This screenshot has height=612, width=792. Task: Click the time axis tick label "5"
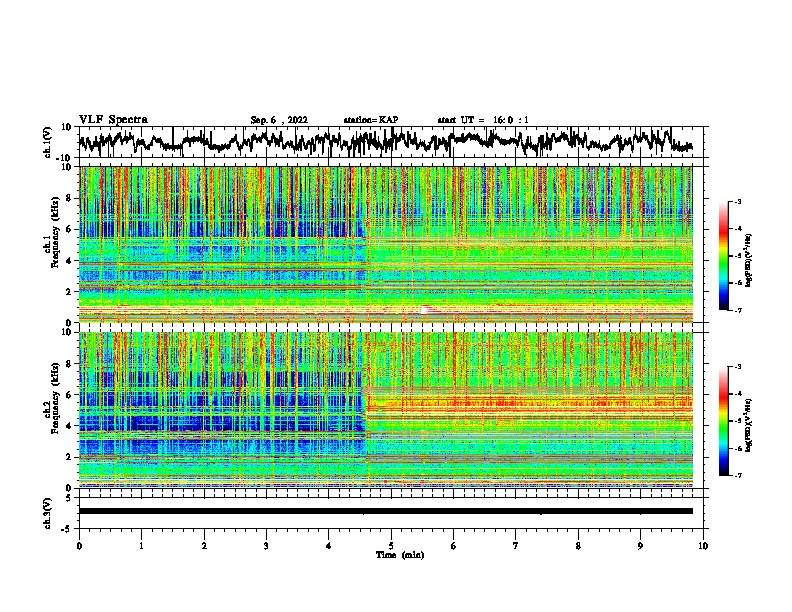tap(391, 546)
